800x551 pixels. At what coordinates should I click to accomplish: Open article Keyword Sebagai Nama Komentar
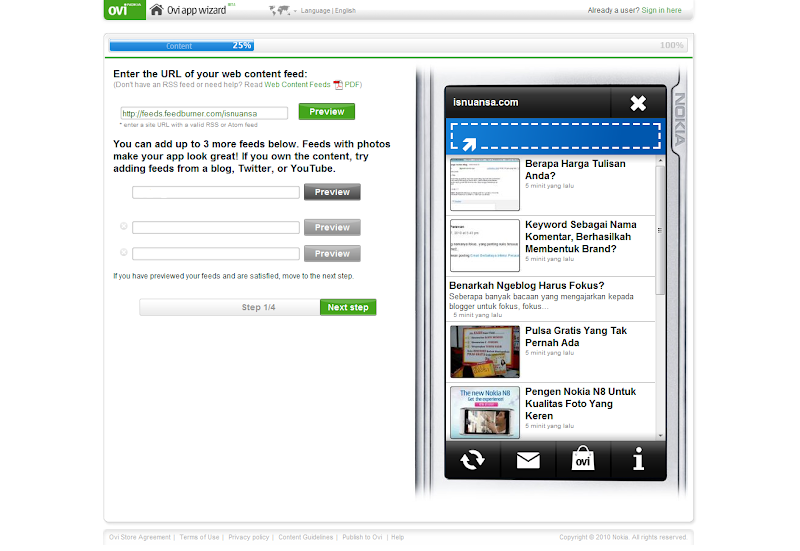581,237
